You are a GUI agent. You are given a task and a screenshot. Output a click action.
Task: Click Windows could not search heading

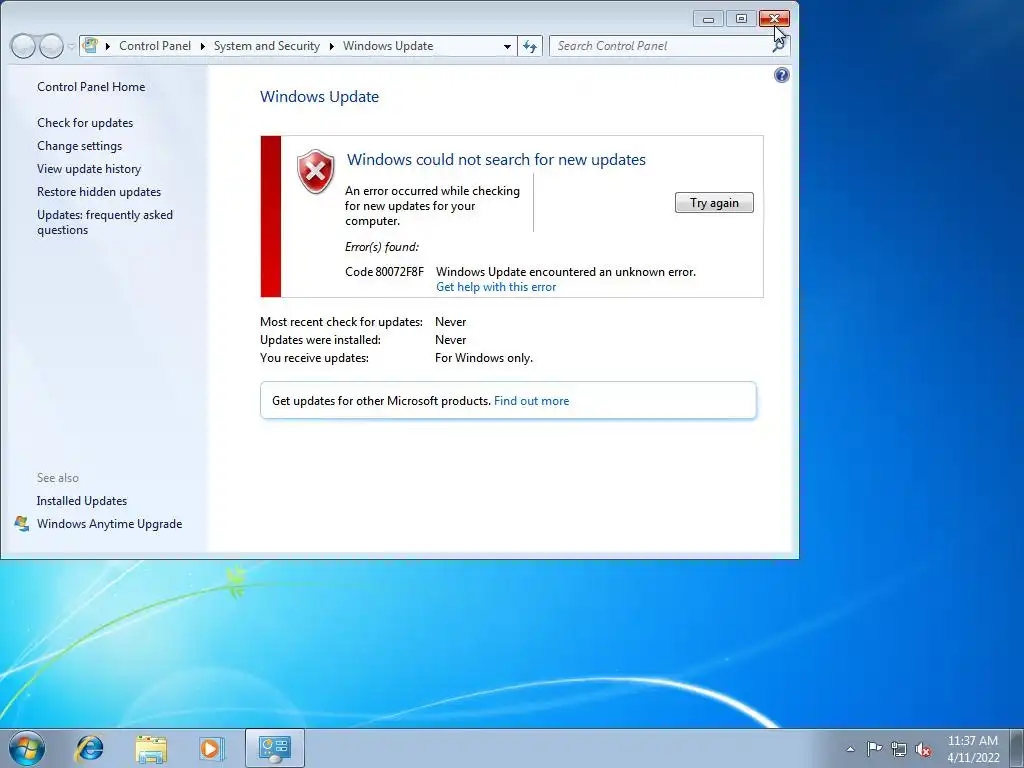click(x=496, y=159)
